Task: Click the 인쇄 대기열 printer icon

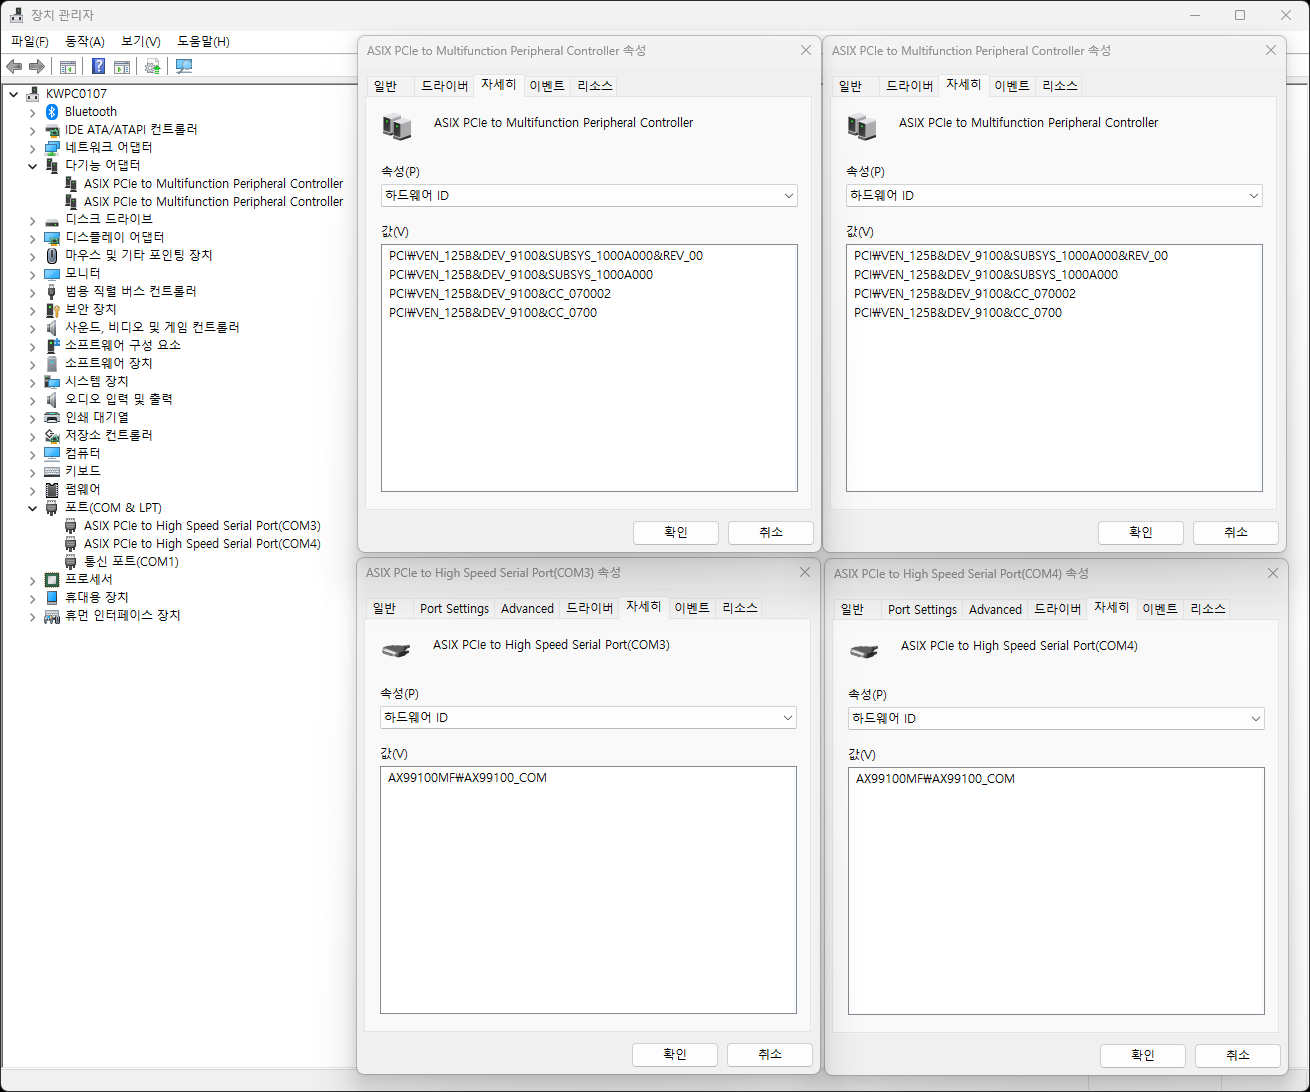Action: click(52, 418)
